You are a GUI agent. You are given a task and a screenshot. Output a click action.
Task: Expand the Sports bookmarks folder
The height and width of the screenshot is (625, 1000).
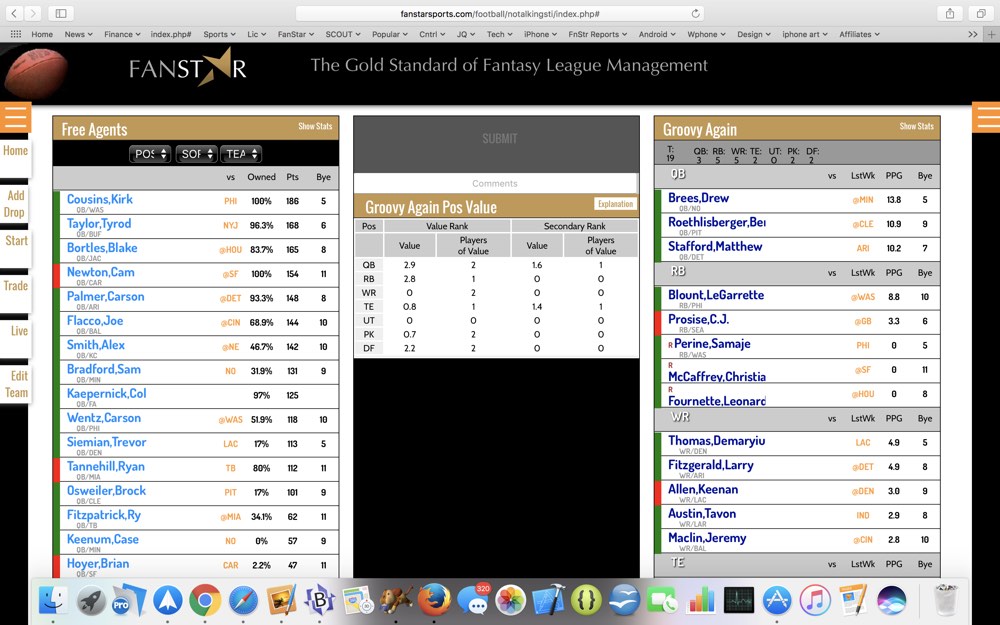click(x=219, y=34)
